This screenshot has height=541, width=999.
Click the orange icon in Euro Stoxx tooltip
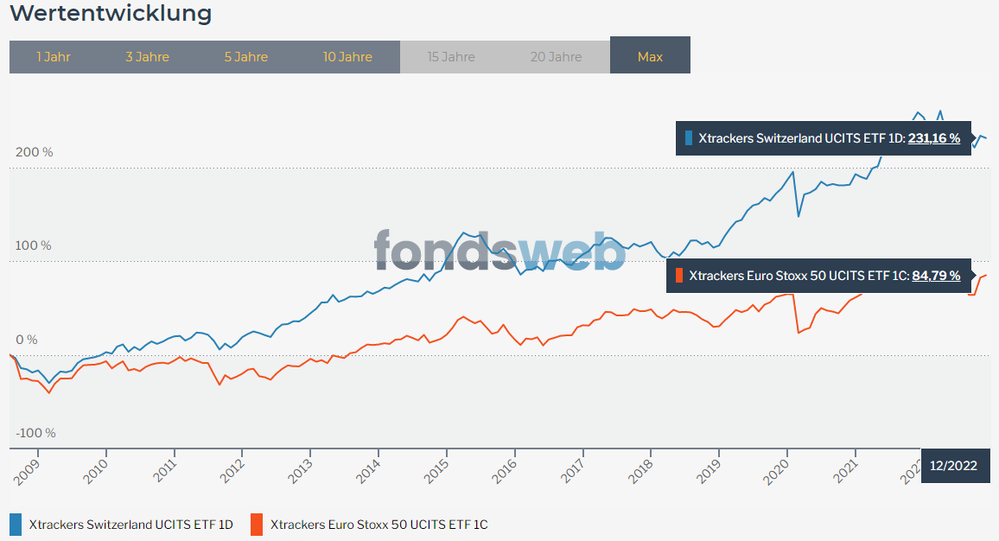click(x=679, y=276)
